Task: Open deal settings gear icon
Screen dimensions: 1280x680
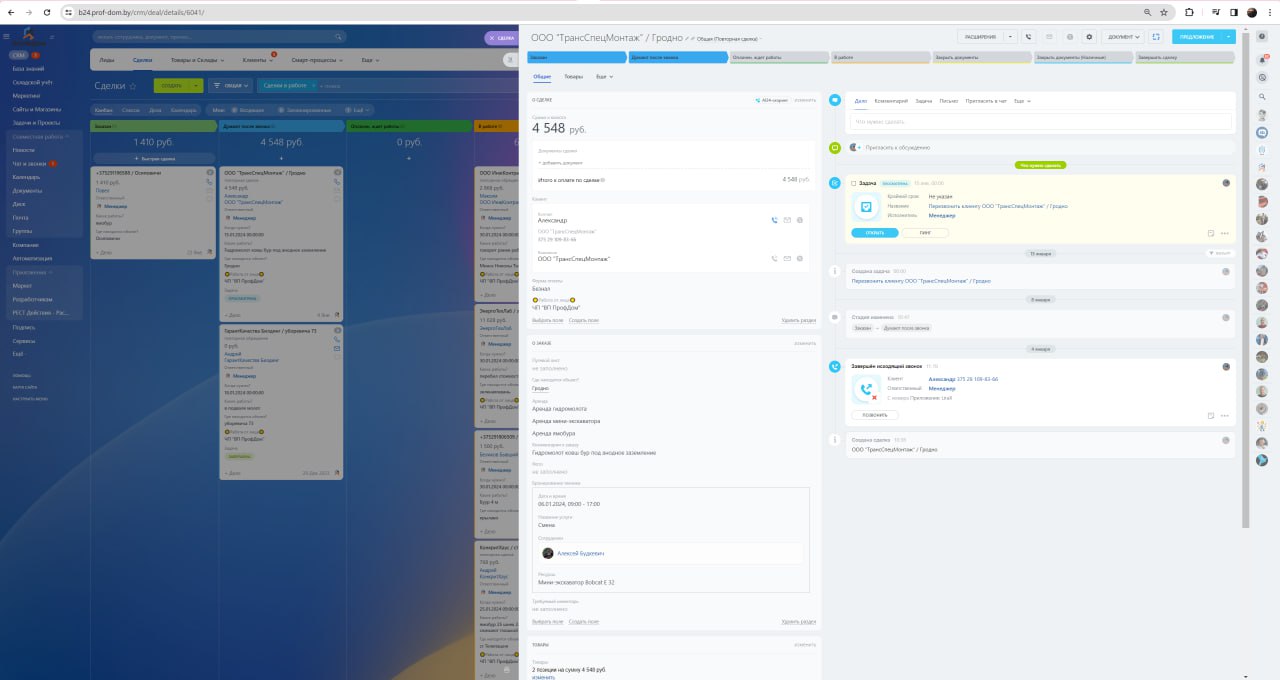Action: point(1089,36)
